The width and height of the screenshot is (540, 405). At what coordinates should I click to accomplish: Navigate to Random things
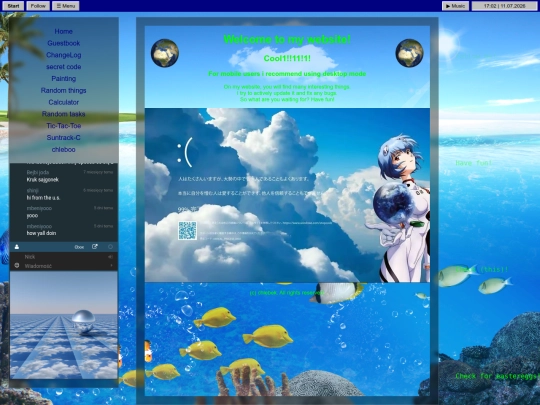(x=63, y=90)
